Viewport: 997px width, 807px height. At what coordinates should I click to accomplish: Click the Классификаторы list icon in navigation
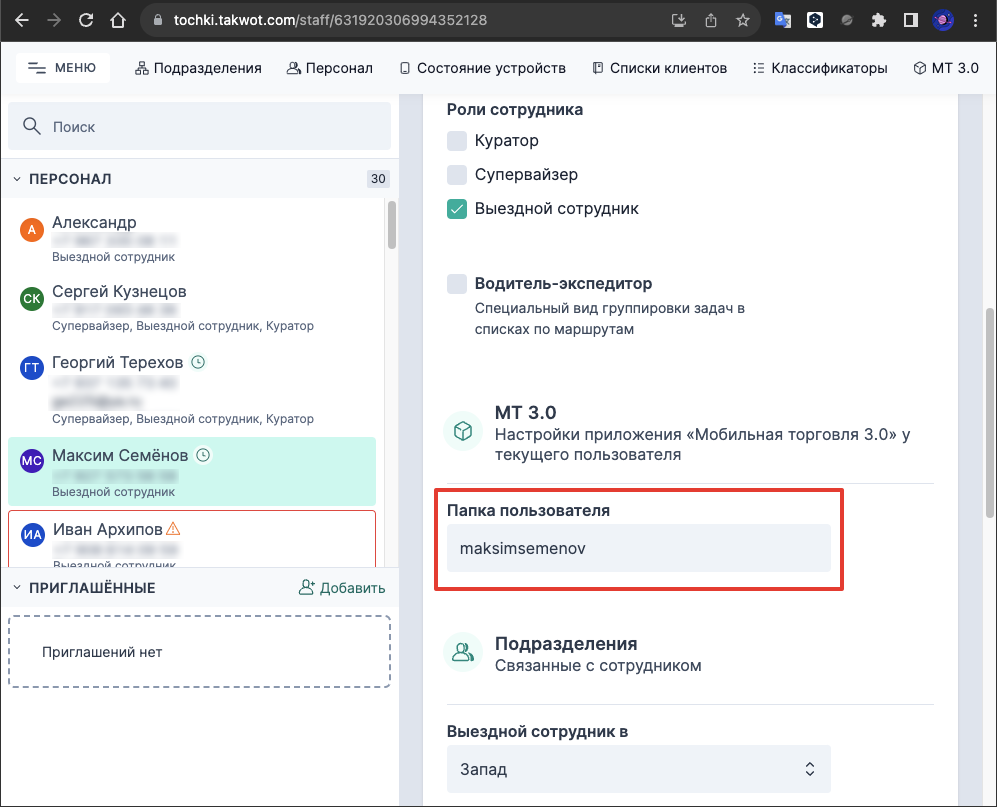[x=760, y=68]
